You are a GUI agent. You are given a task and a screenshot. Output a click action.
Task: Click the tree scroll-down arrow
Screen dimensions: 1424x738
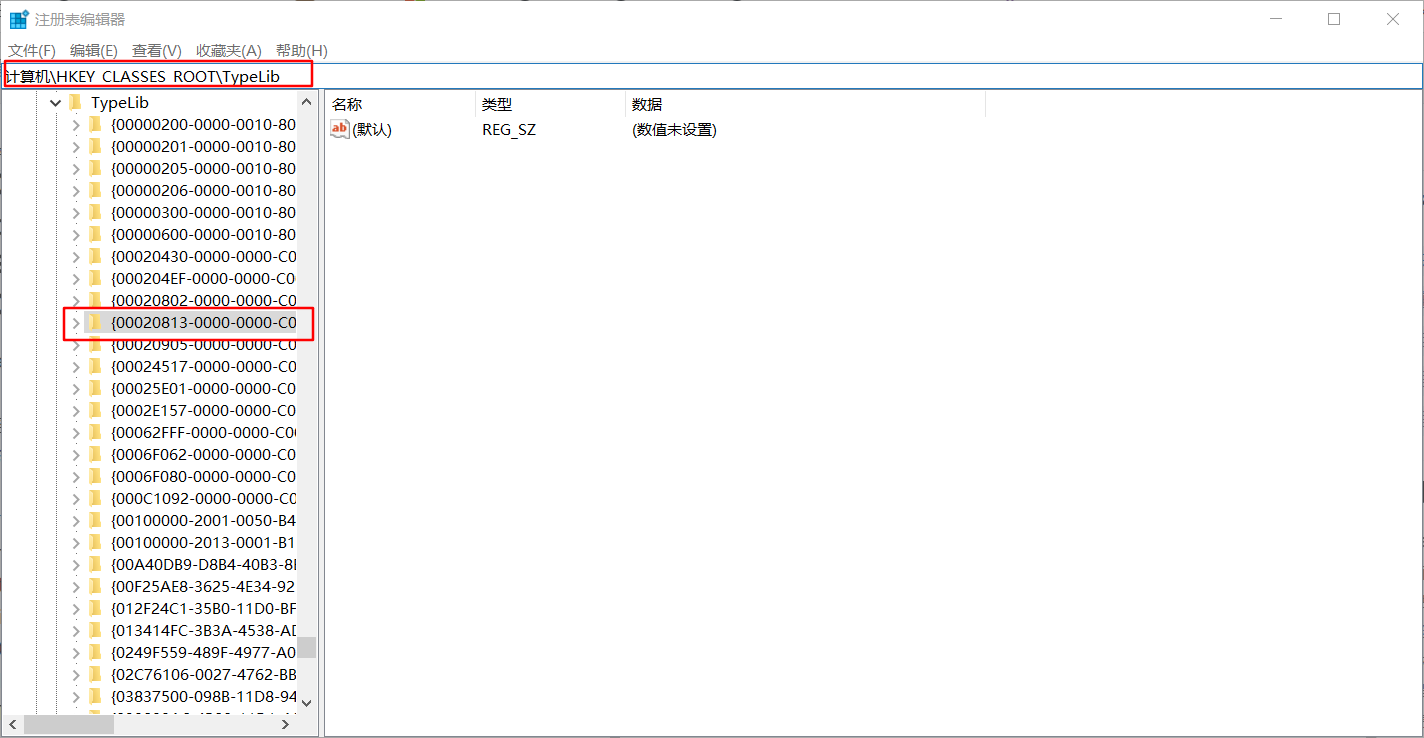pos(307,702)
